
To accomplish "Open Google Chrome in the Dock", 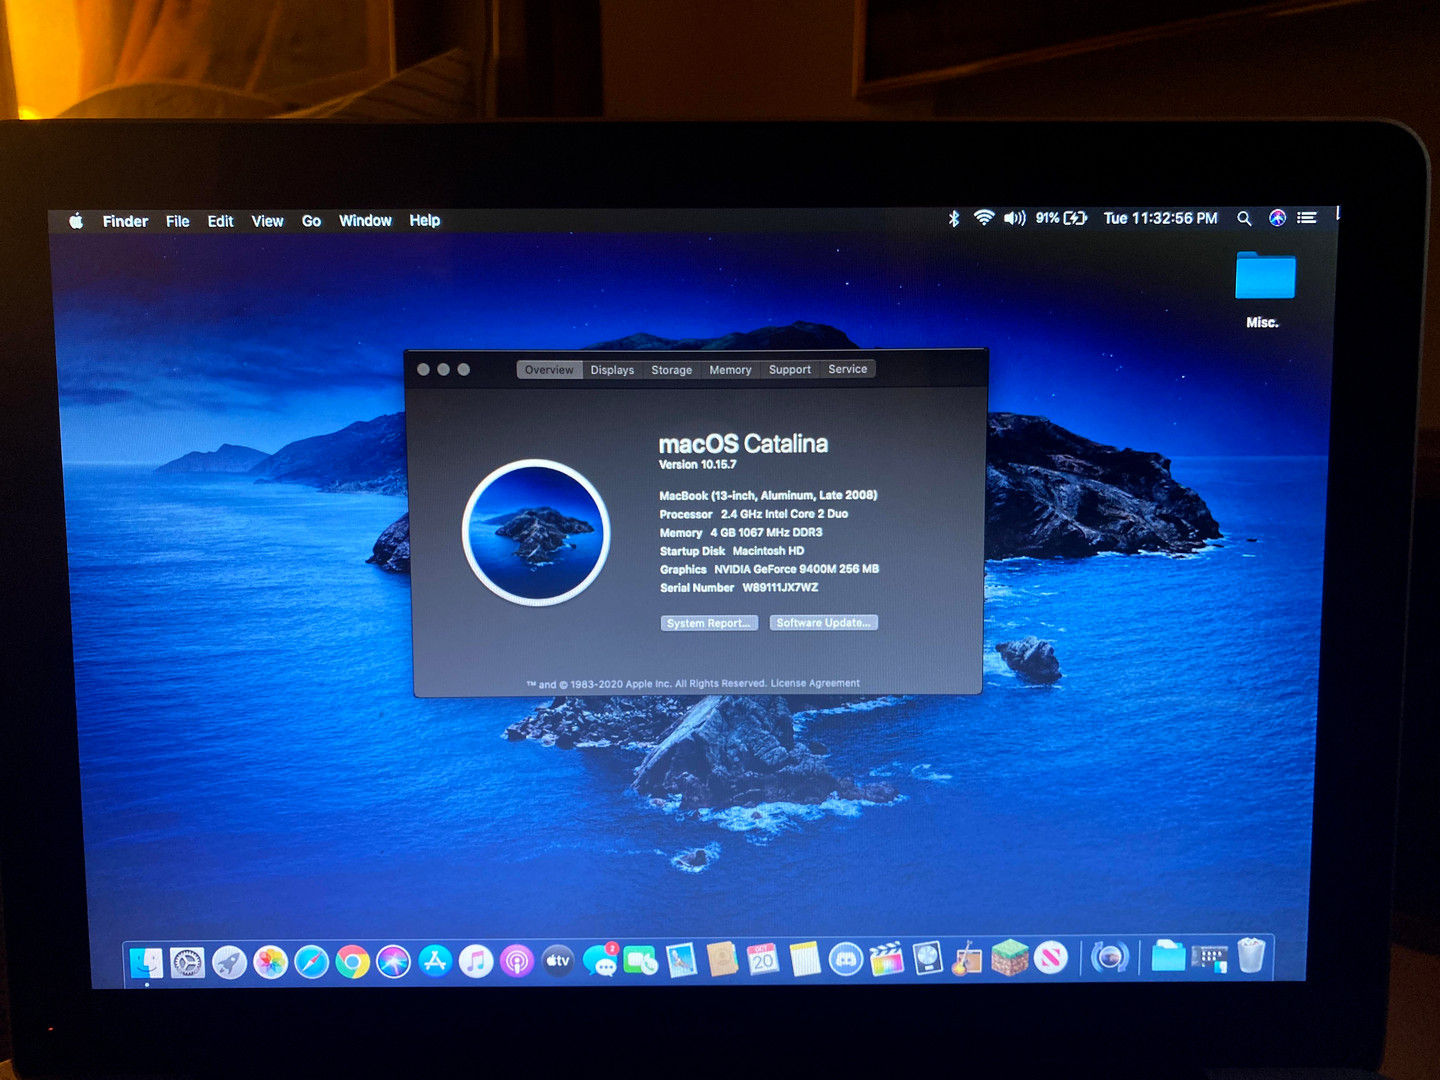I will (352, 962).
